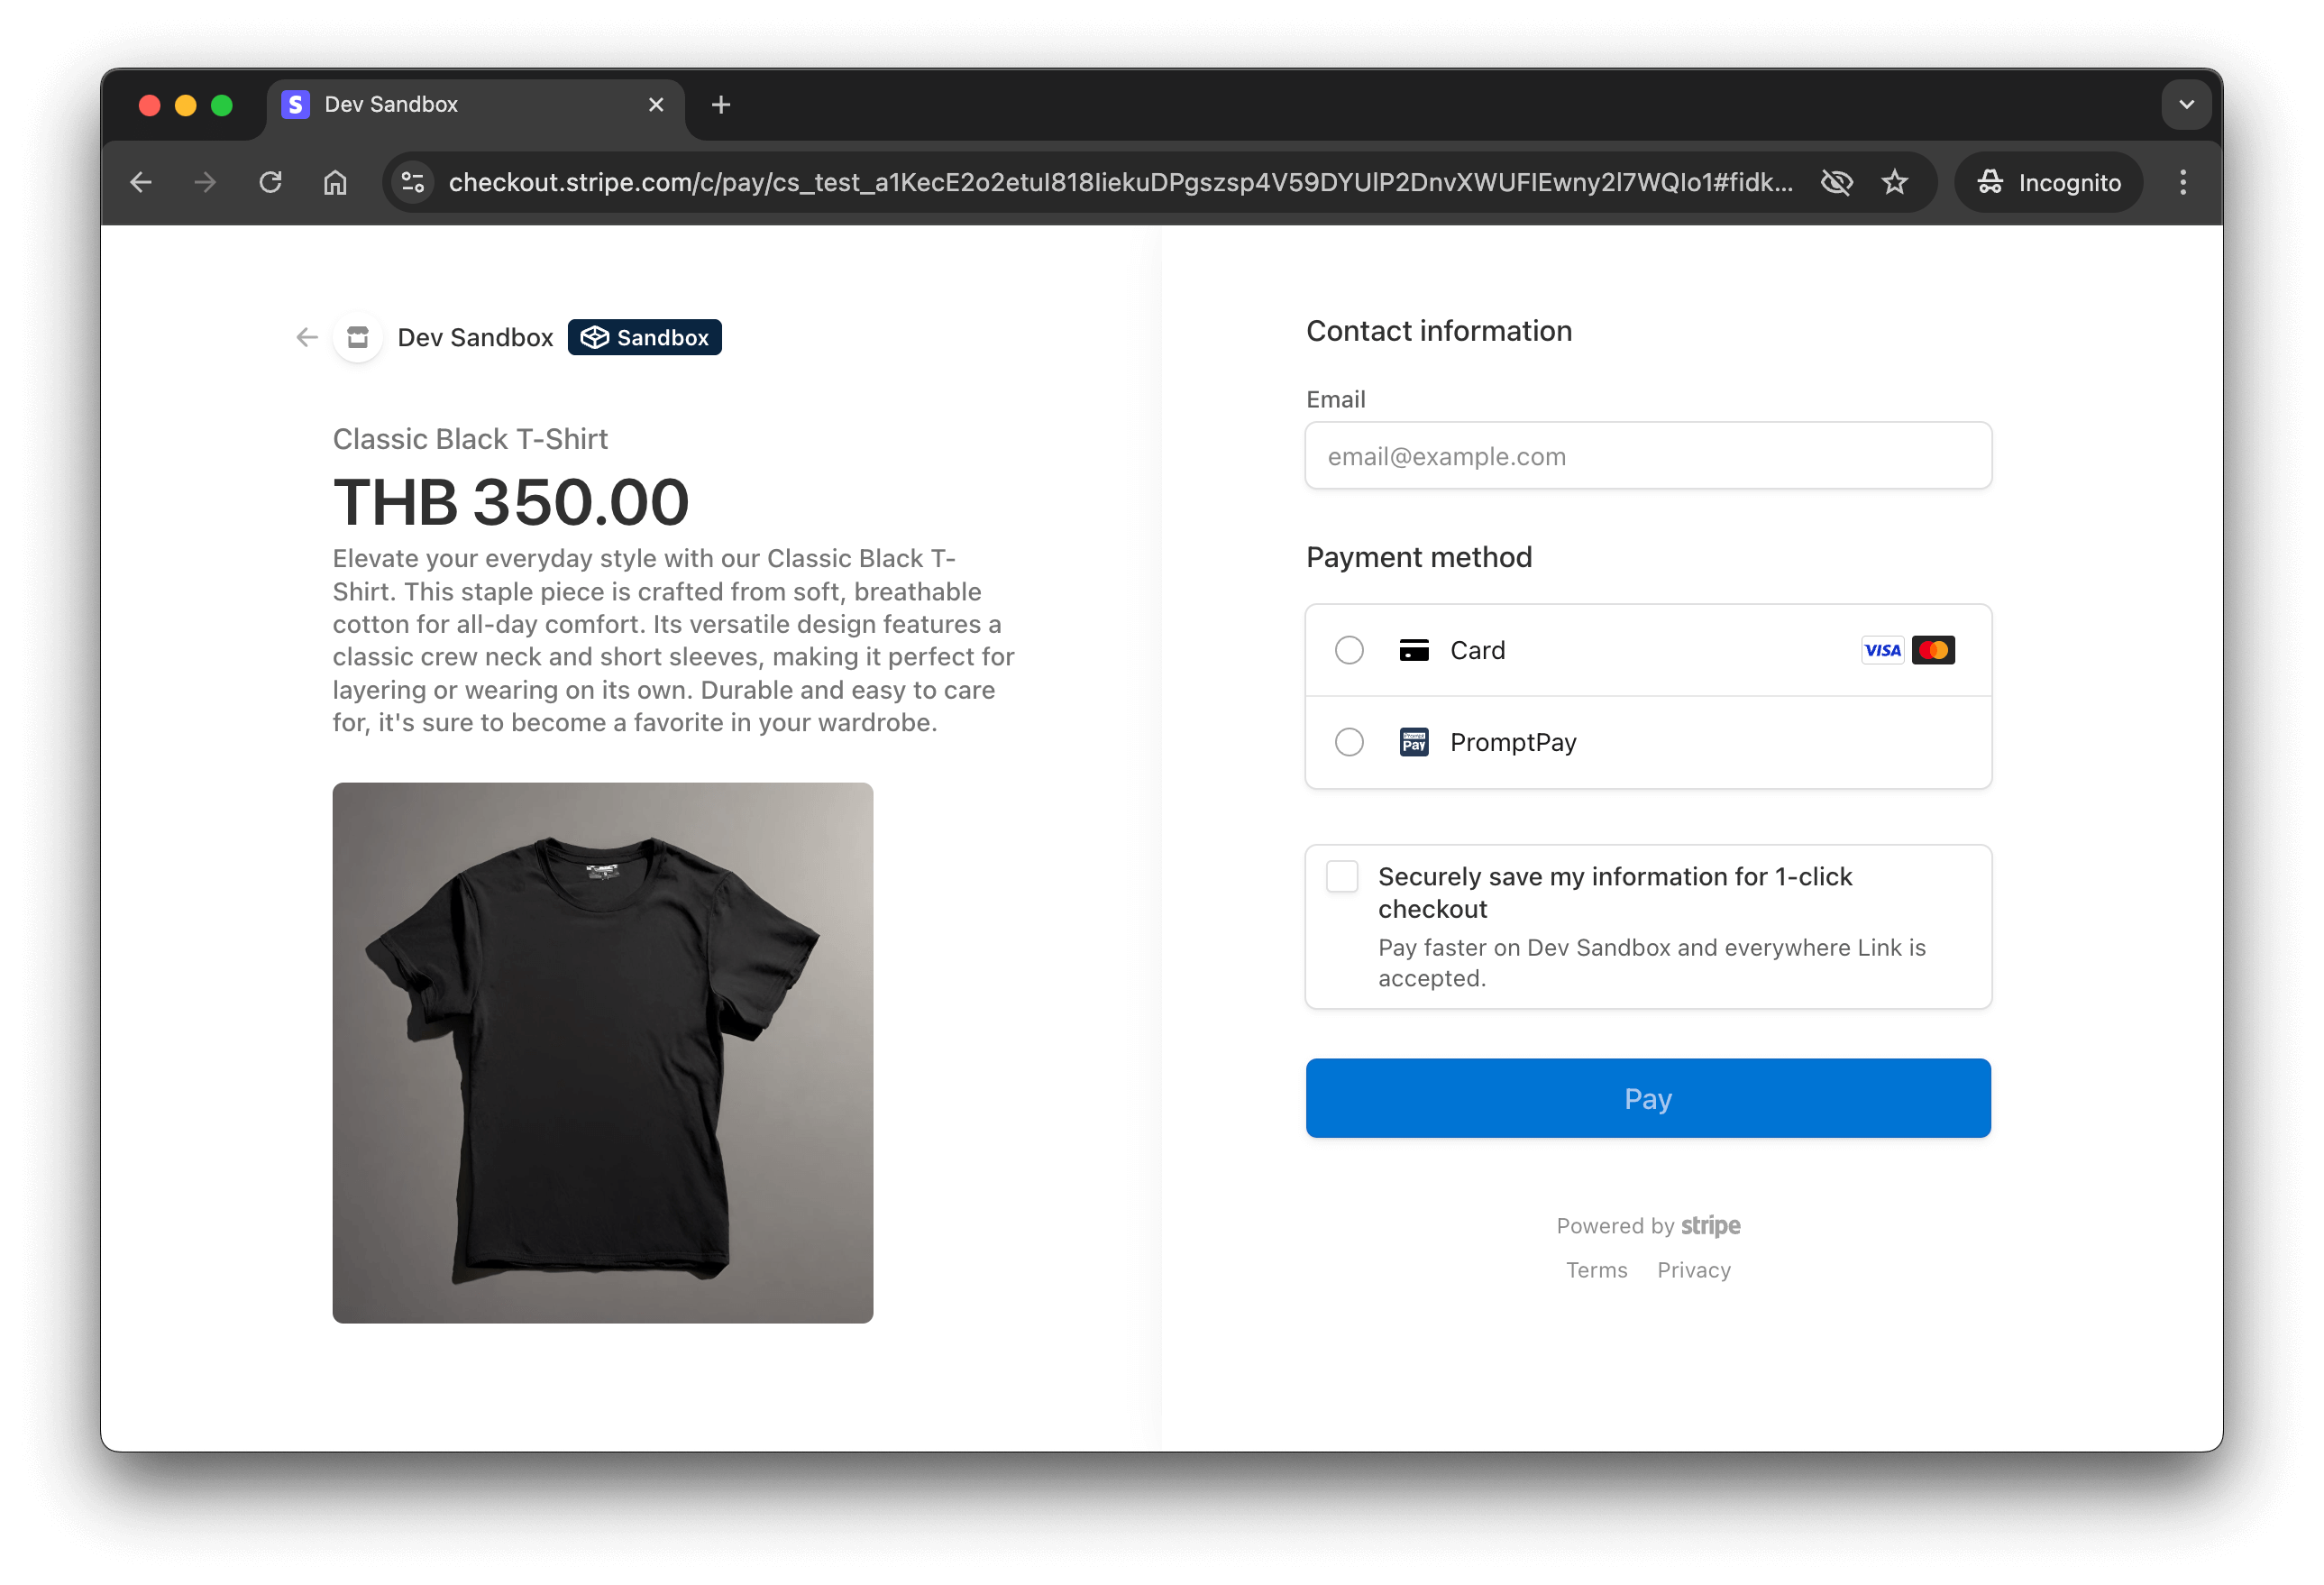Click the browser back arrow
The image size is (2324, 1585).
pyautogui.click(x=141, y=182)
